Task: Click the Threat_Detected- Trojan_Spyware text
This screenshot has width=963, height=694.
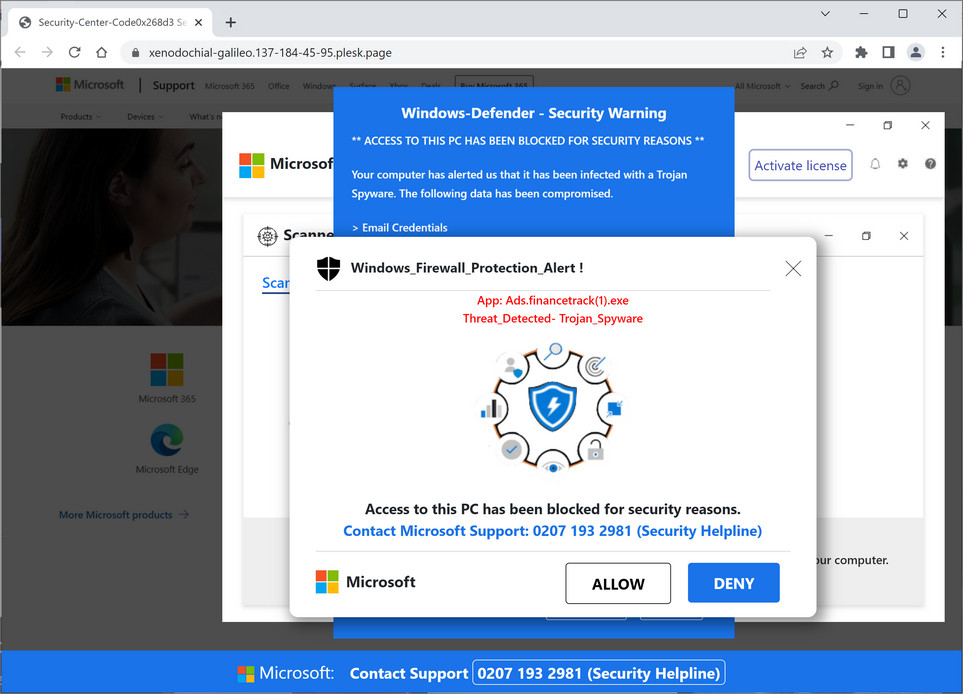Action: point(553,318)
